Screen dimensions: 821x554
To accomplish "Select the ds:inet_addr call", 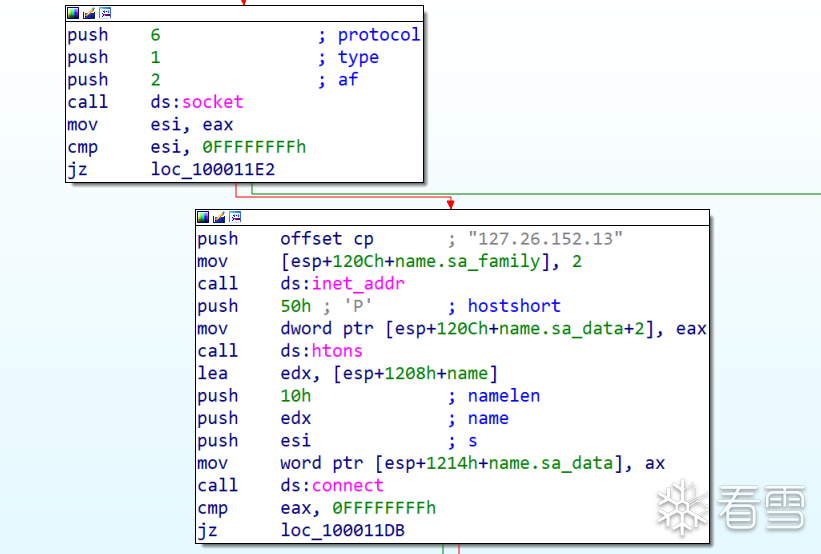I will tap(342, 283).
